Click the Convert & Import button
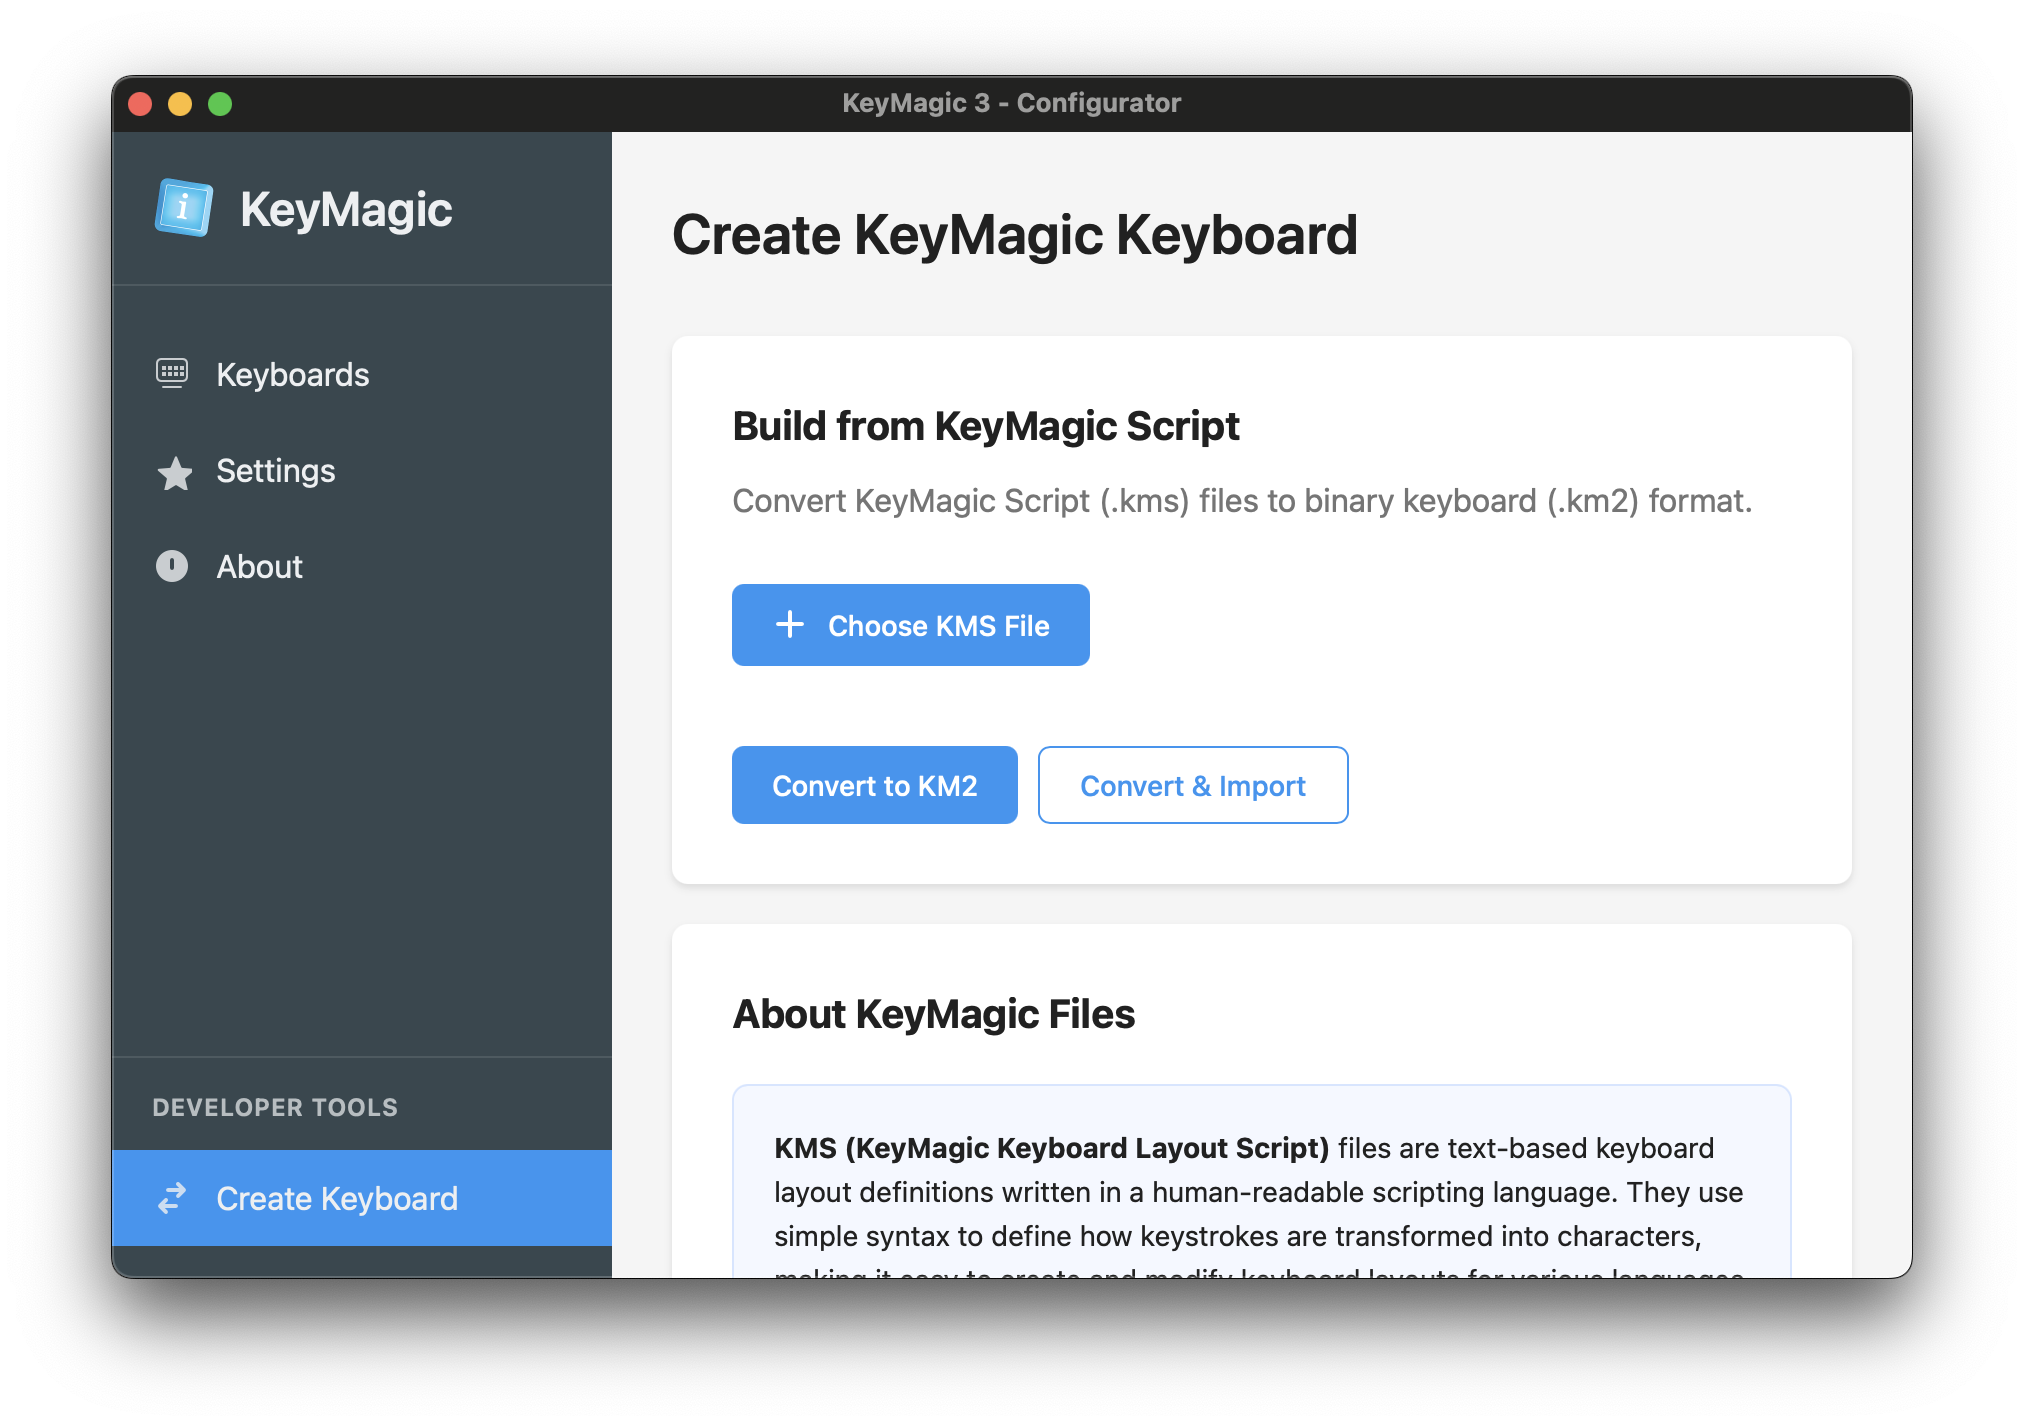The height and width of the screenshot is (1426, 2024). [x=1192, y=785]
